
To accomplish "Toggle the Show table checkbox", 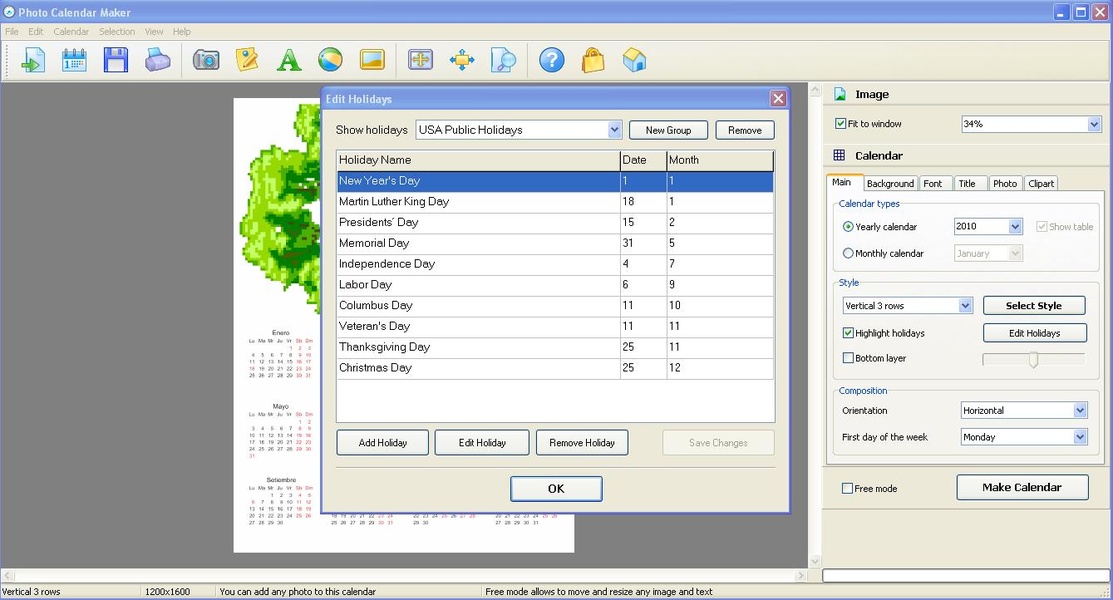I will tap(1041, 227).
